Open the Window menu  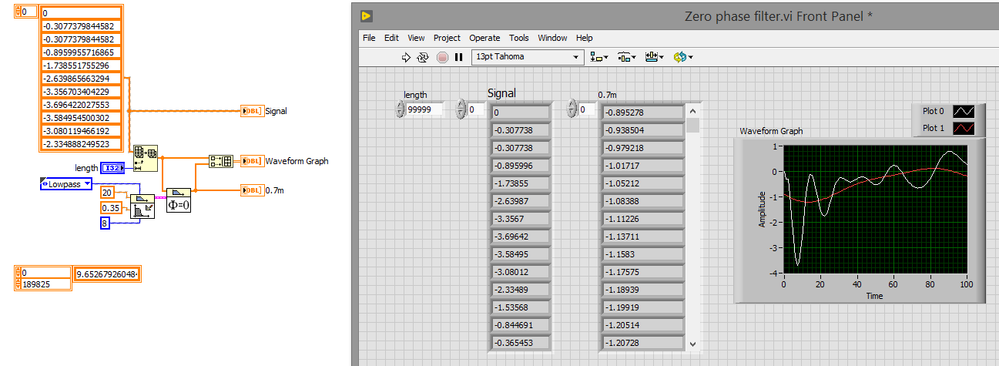click(x=552, y=38)
